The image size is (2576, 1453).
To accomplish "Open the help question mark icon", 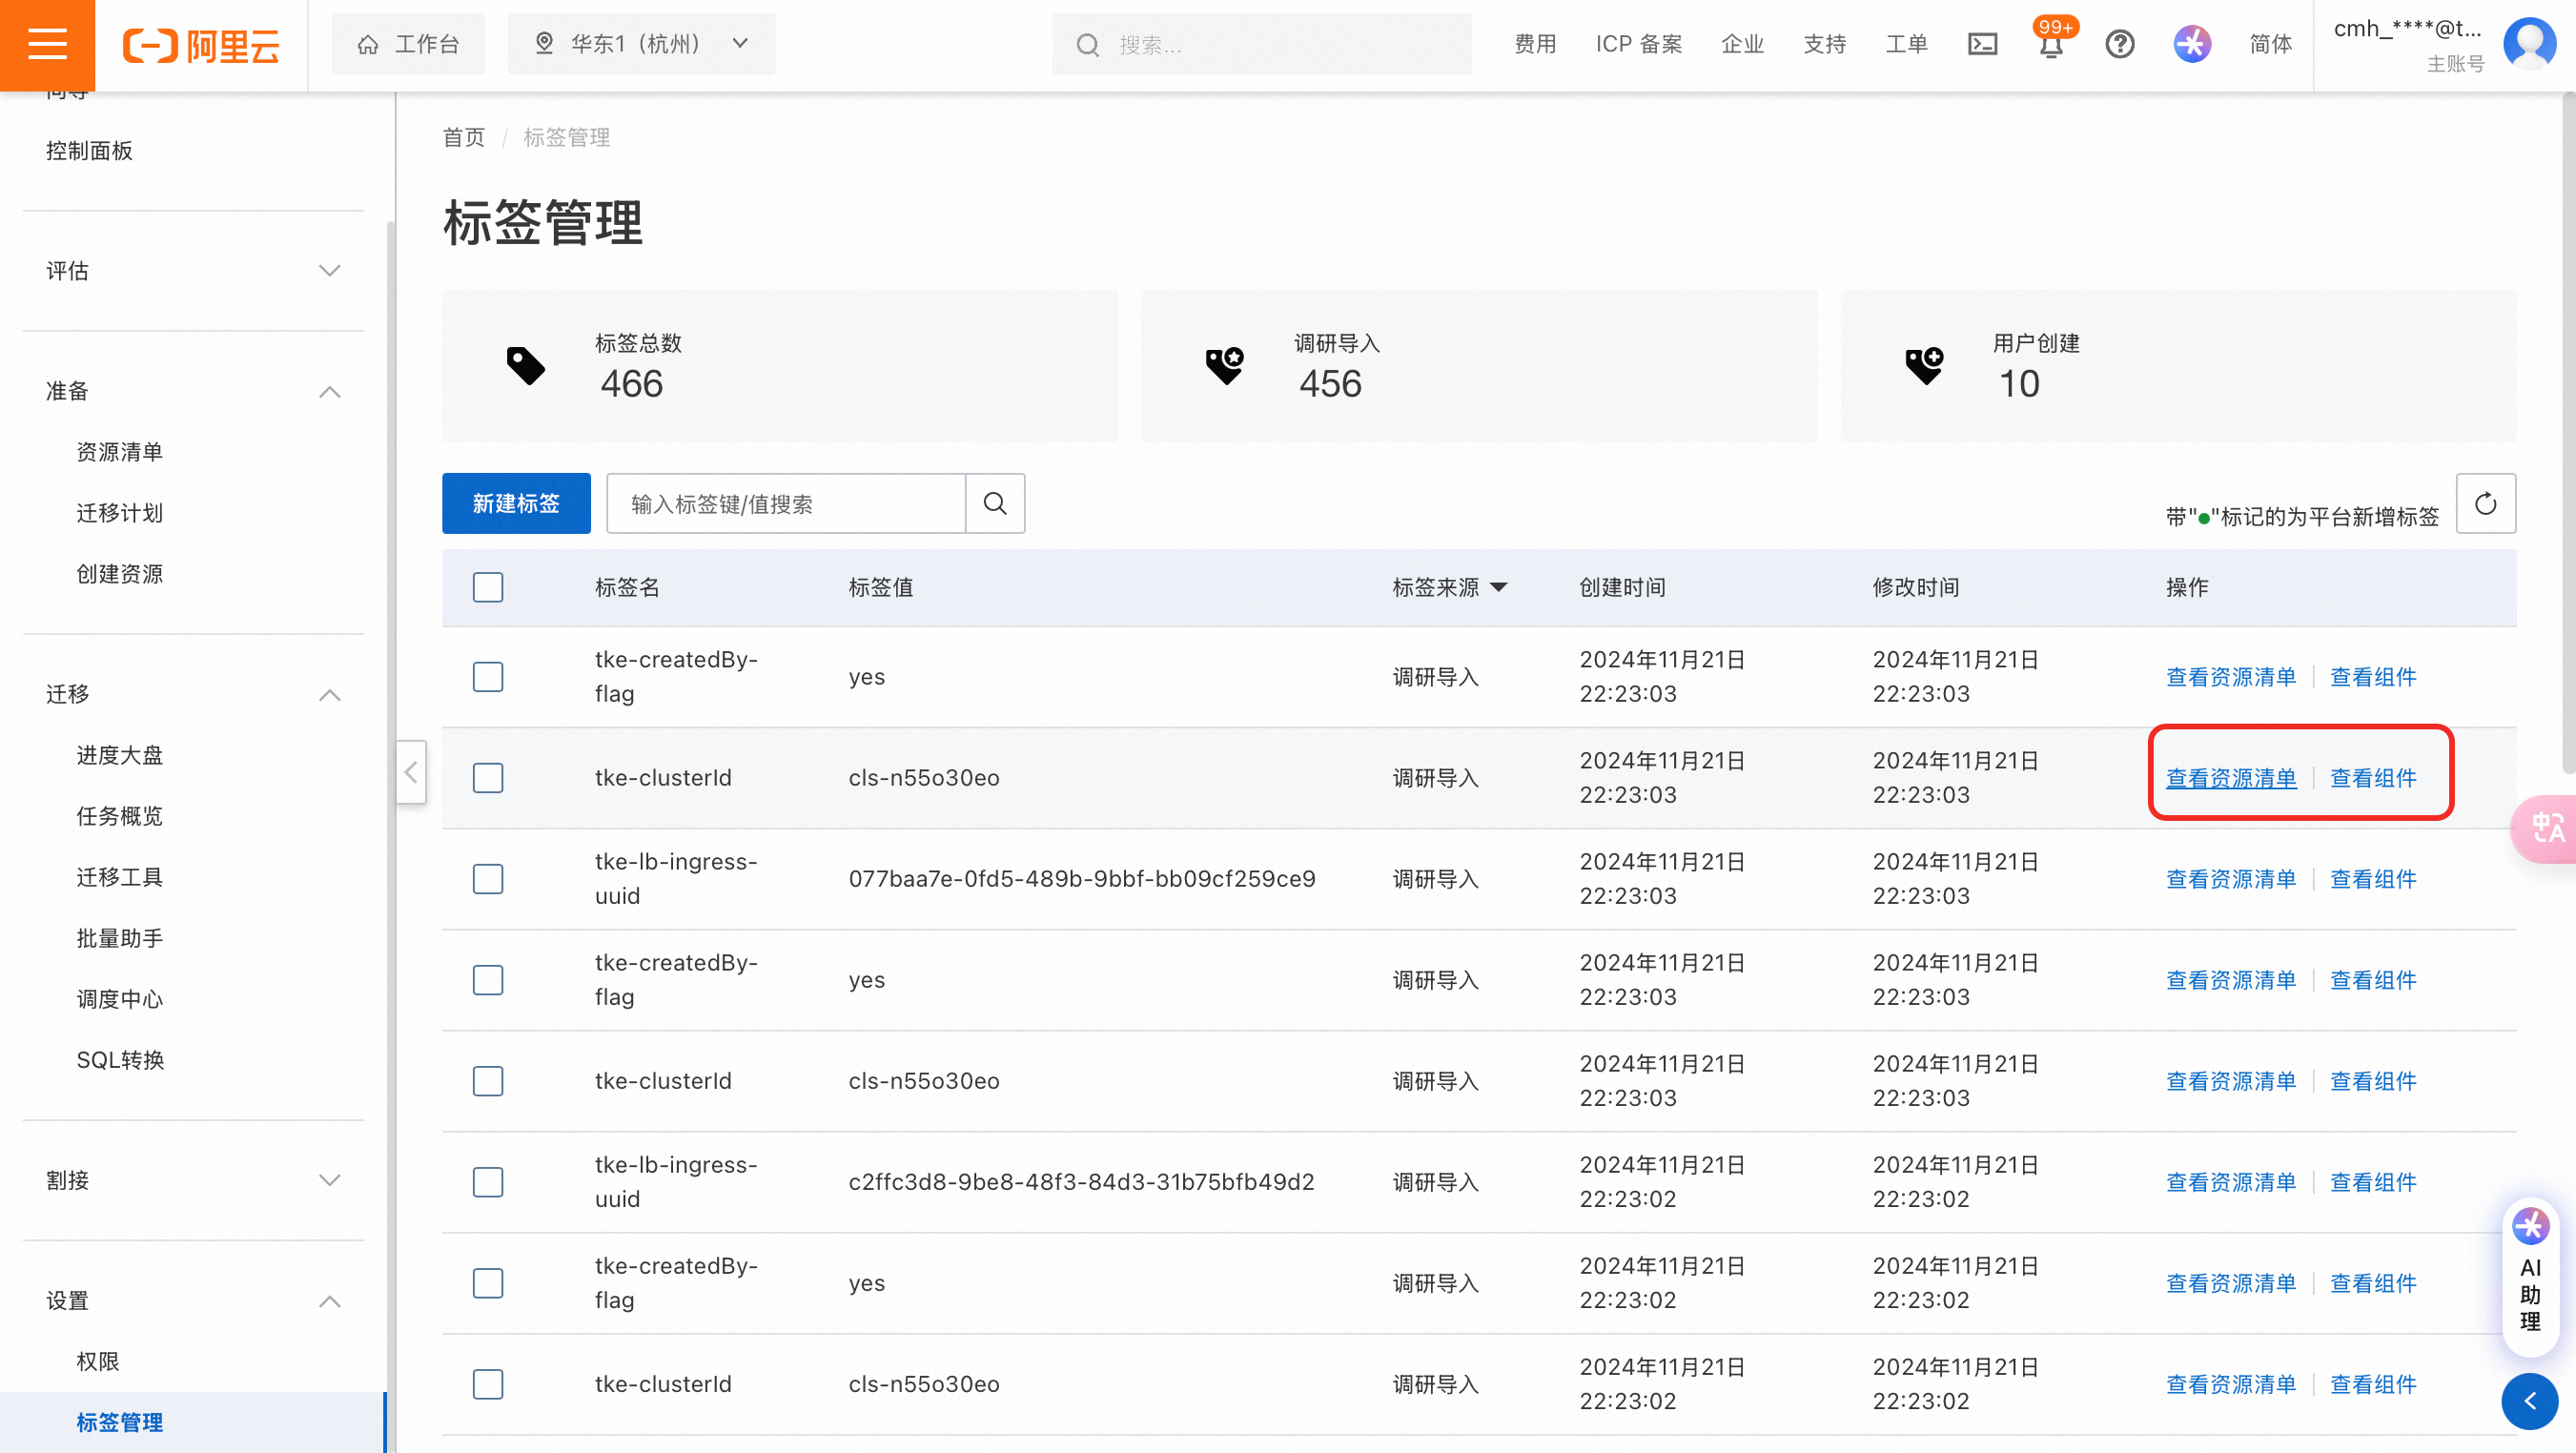I will [2119, 44].
